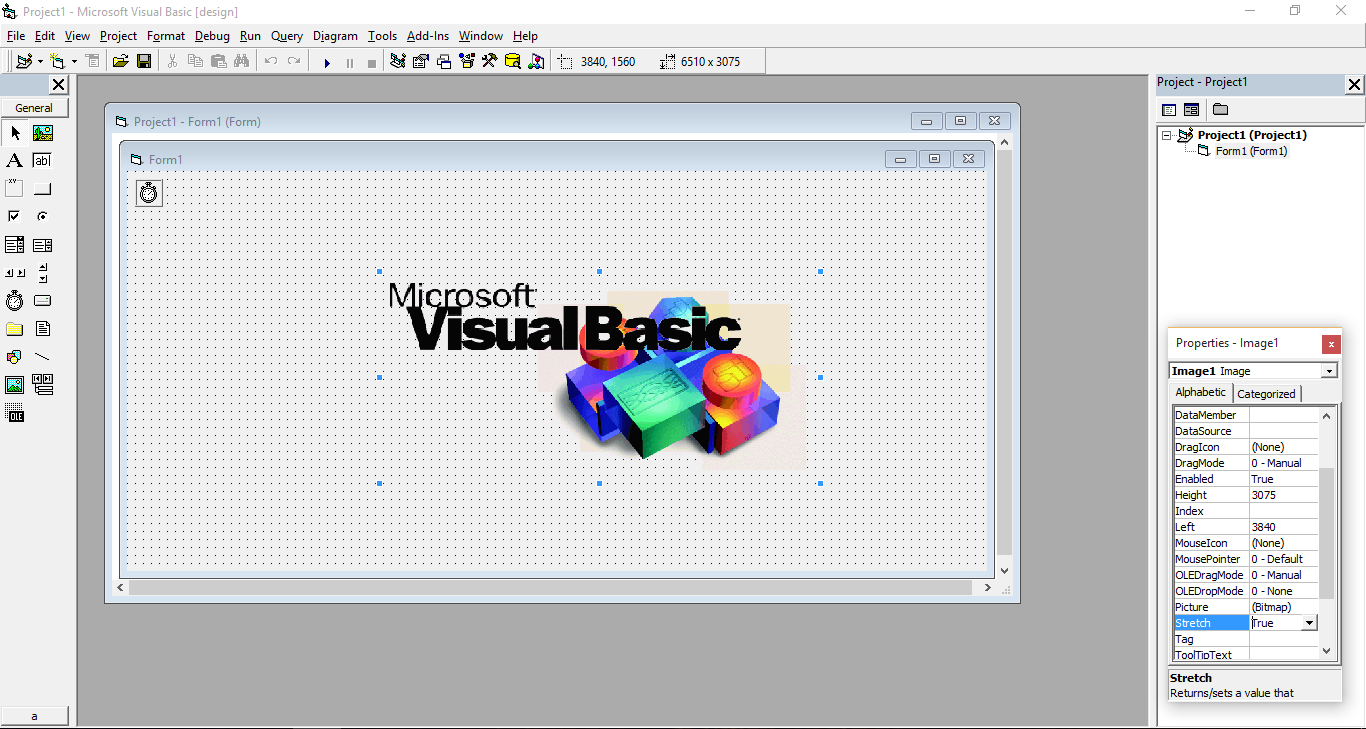Close the toolbox panel
This screenshot has width=1366, height=729.
(59, 85)
